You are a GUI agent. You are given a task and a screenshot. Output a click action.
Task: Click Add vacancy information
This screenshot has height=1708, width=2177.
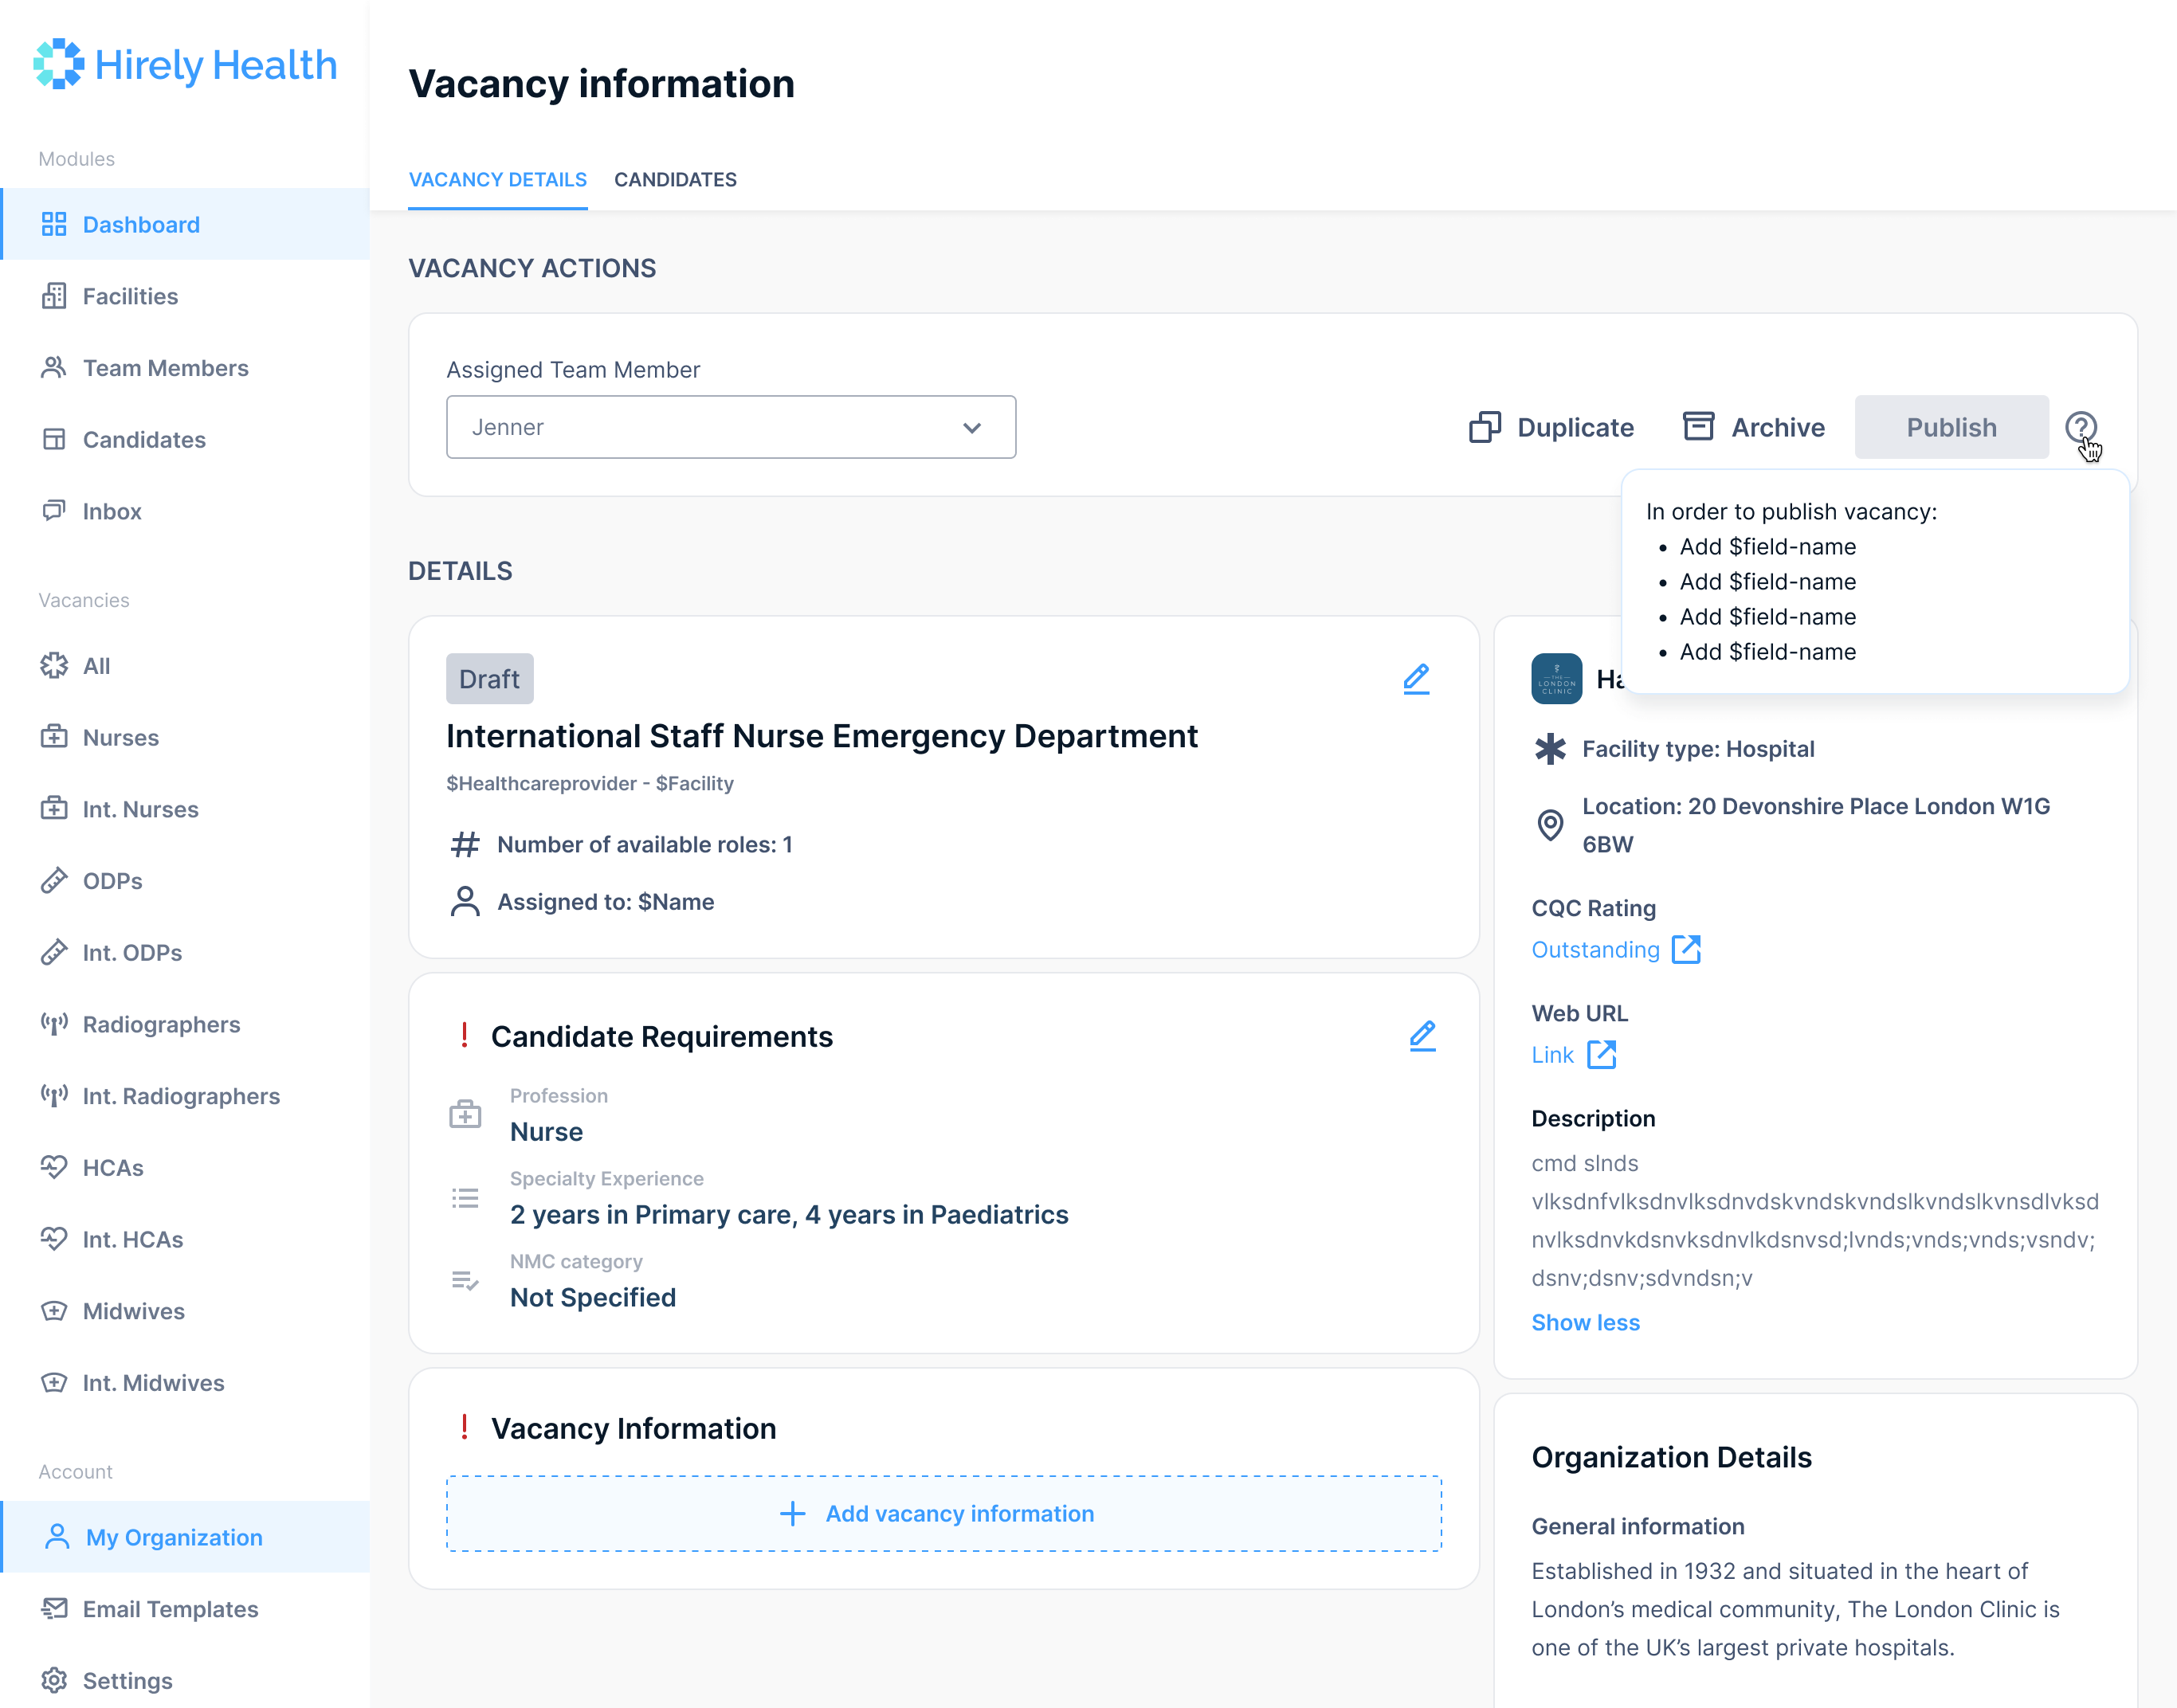tap(943, 1513)
